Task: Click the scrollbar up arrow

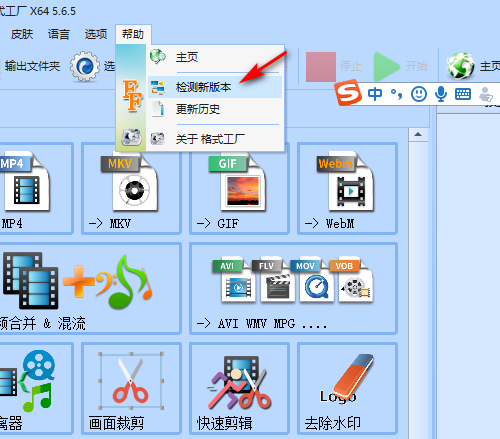Action: [x=418, y=135]
